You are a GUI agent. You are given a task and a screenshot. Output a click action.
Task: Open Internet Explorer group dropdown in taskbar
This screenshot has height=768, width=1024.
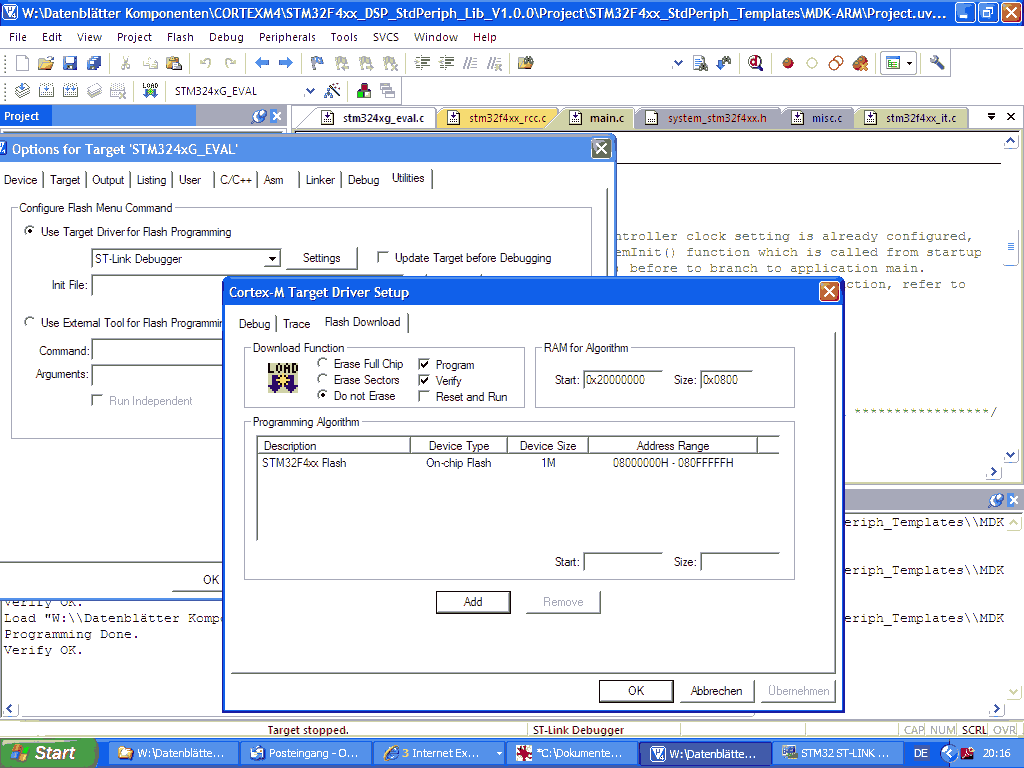(499, 753)
